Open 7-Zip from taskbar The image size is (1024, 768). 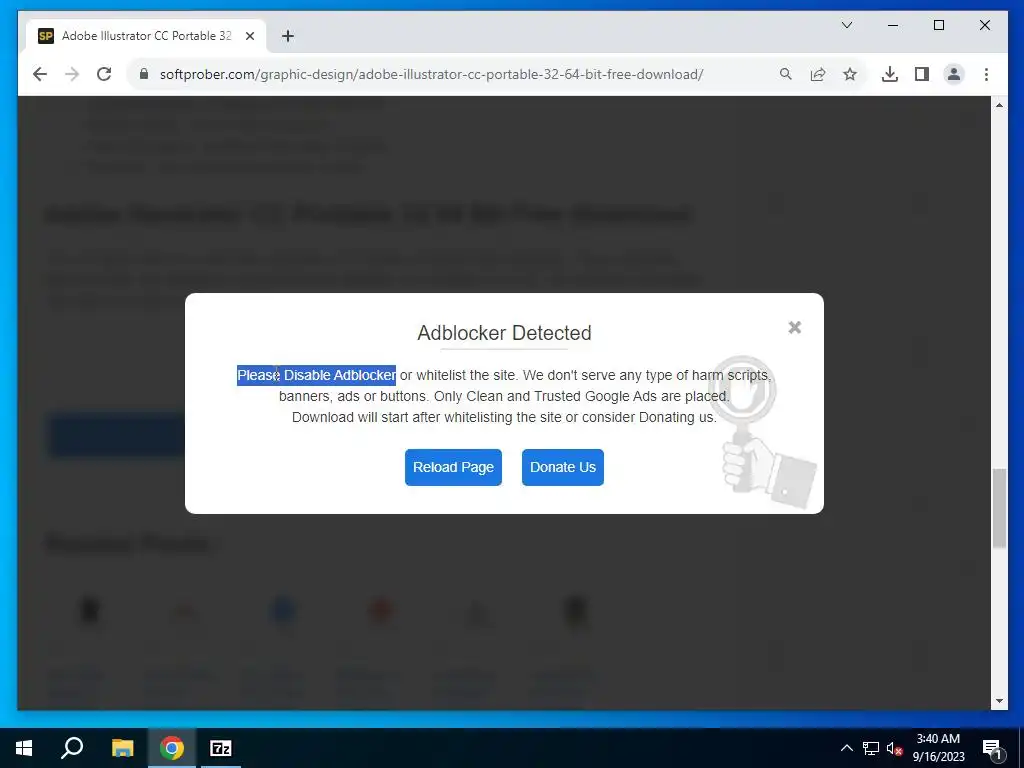click(x=221, y=748)
